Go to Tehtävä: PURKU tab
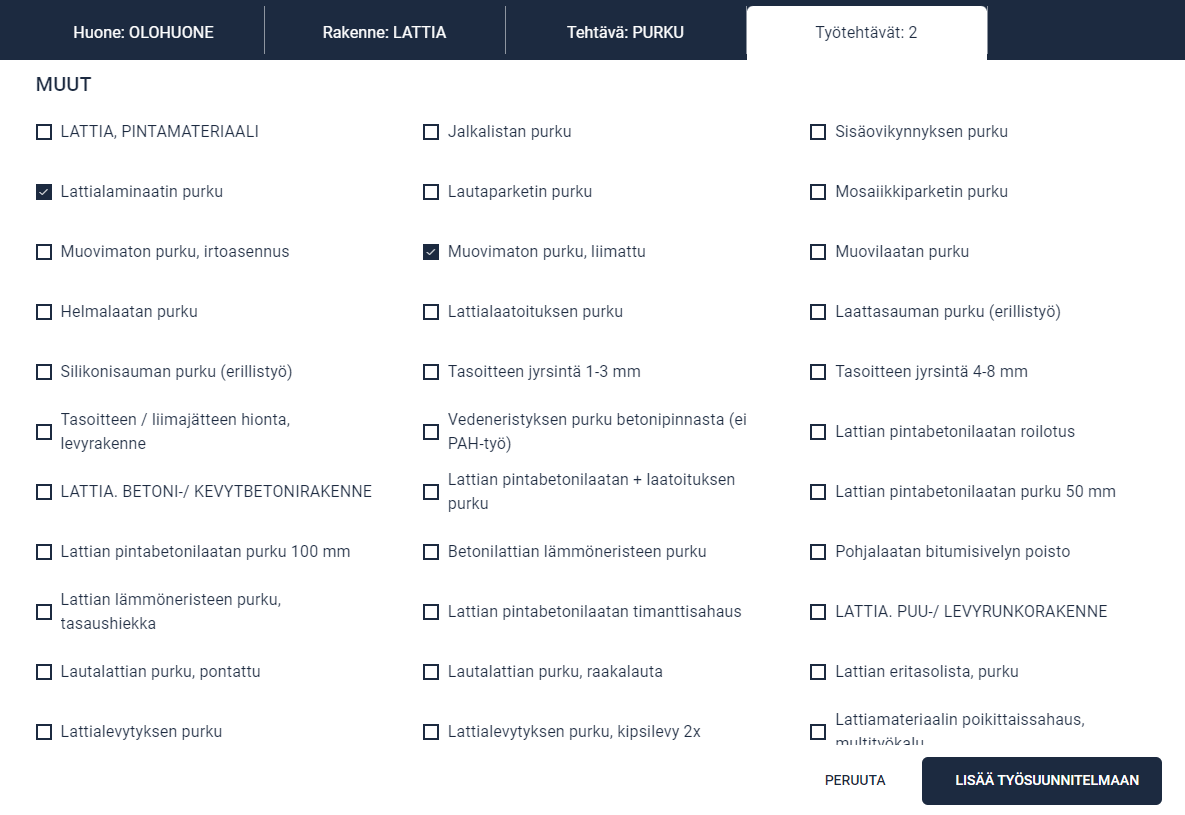 (625, 32)
